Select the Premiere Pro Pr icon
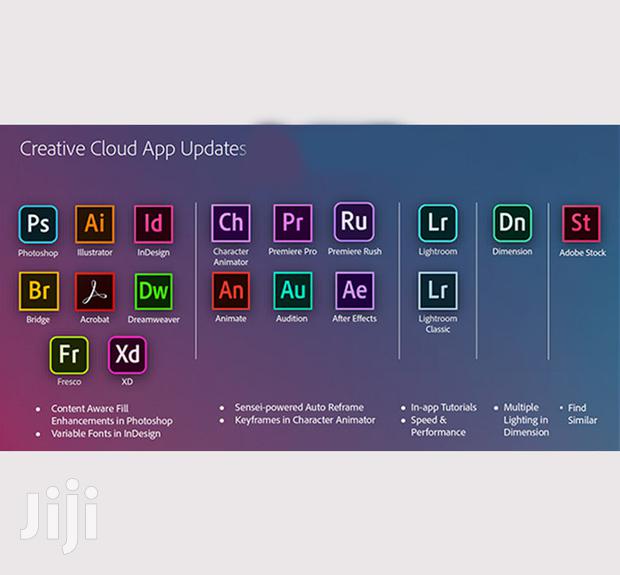This screenshot has width=620, height=575. click(293, 223)
